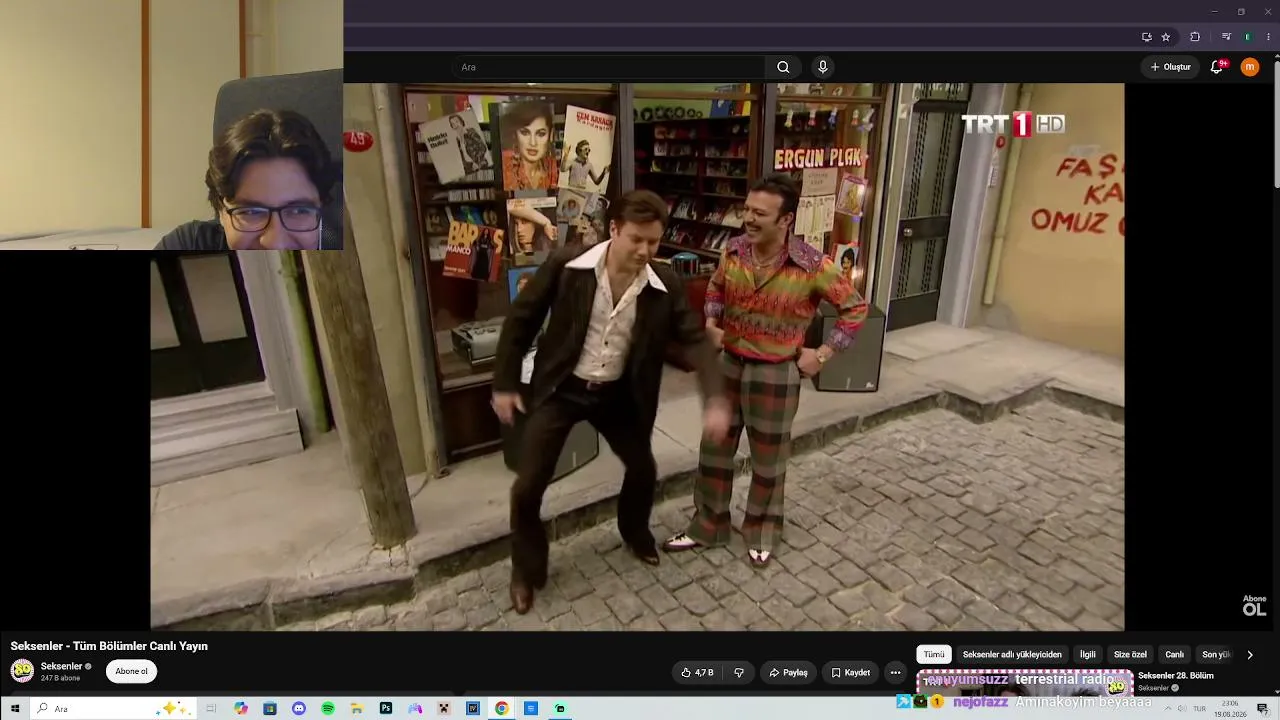Open YouTube notifications bell
This screenshot has width=1280, height=720.
(x=1217, y=67)
